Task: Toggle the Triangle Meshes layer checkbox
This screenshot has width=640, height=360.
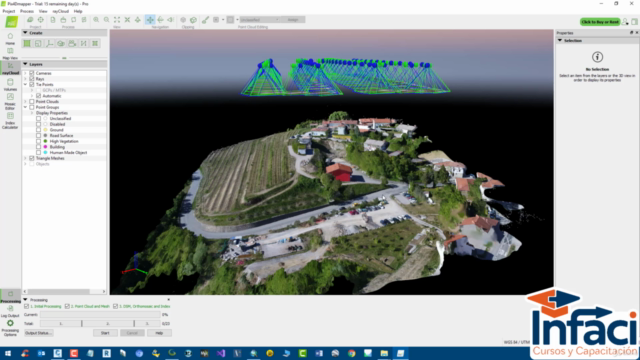Action: (32, 158)
